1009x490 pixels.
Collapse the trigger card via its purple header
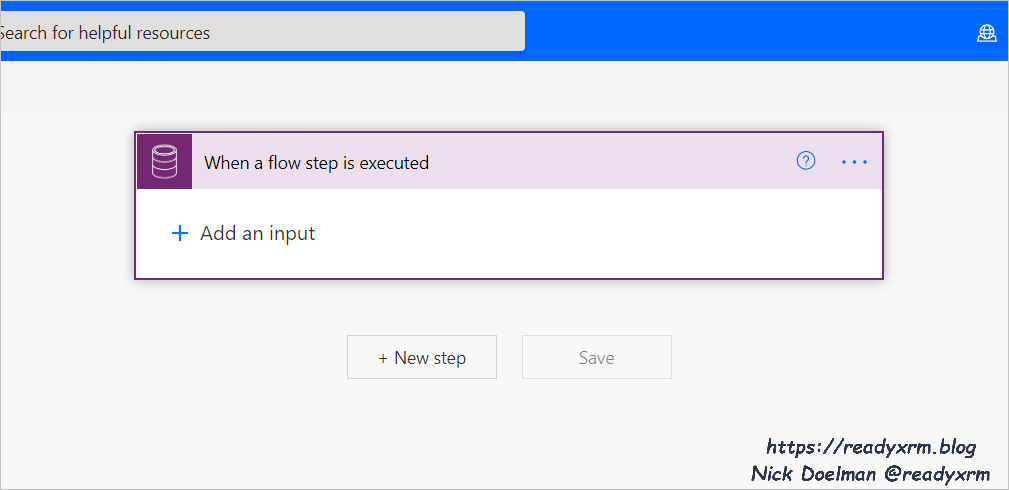coord(600,161)
